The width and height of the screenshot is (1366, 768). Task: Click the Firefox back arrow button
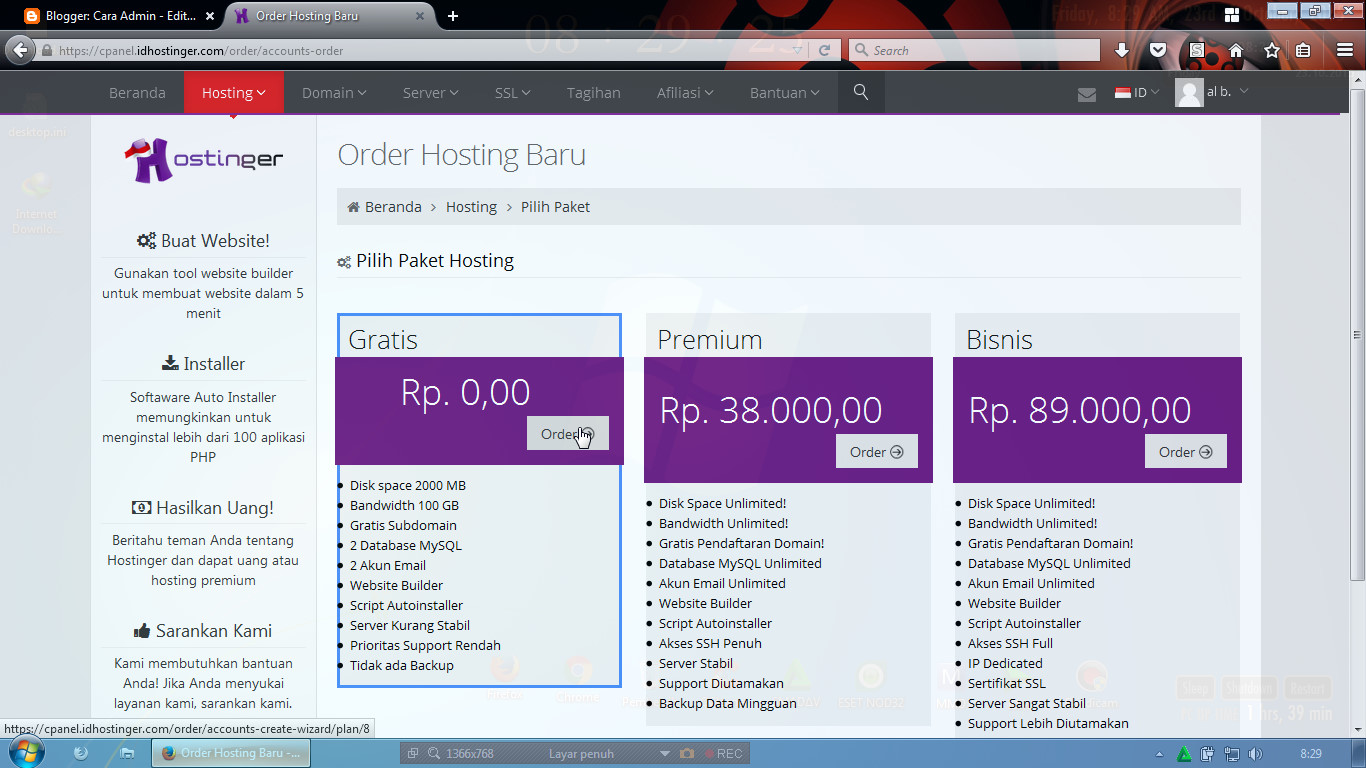pyautogui.click(x=19, y=50)
